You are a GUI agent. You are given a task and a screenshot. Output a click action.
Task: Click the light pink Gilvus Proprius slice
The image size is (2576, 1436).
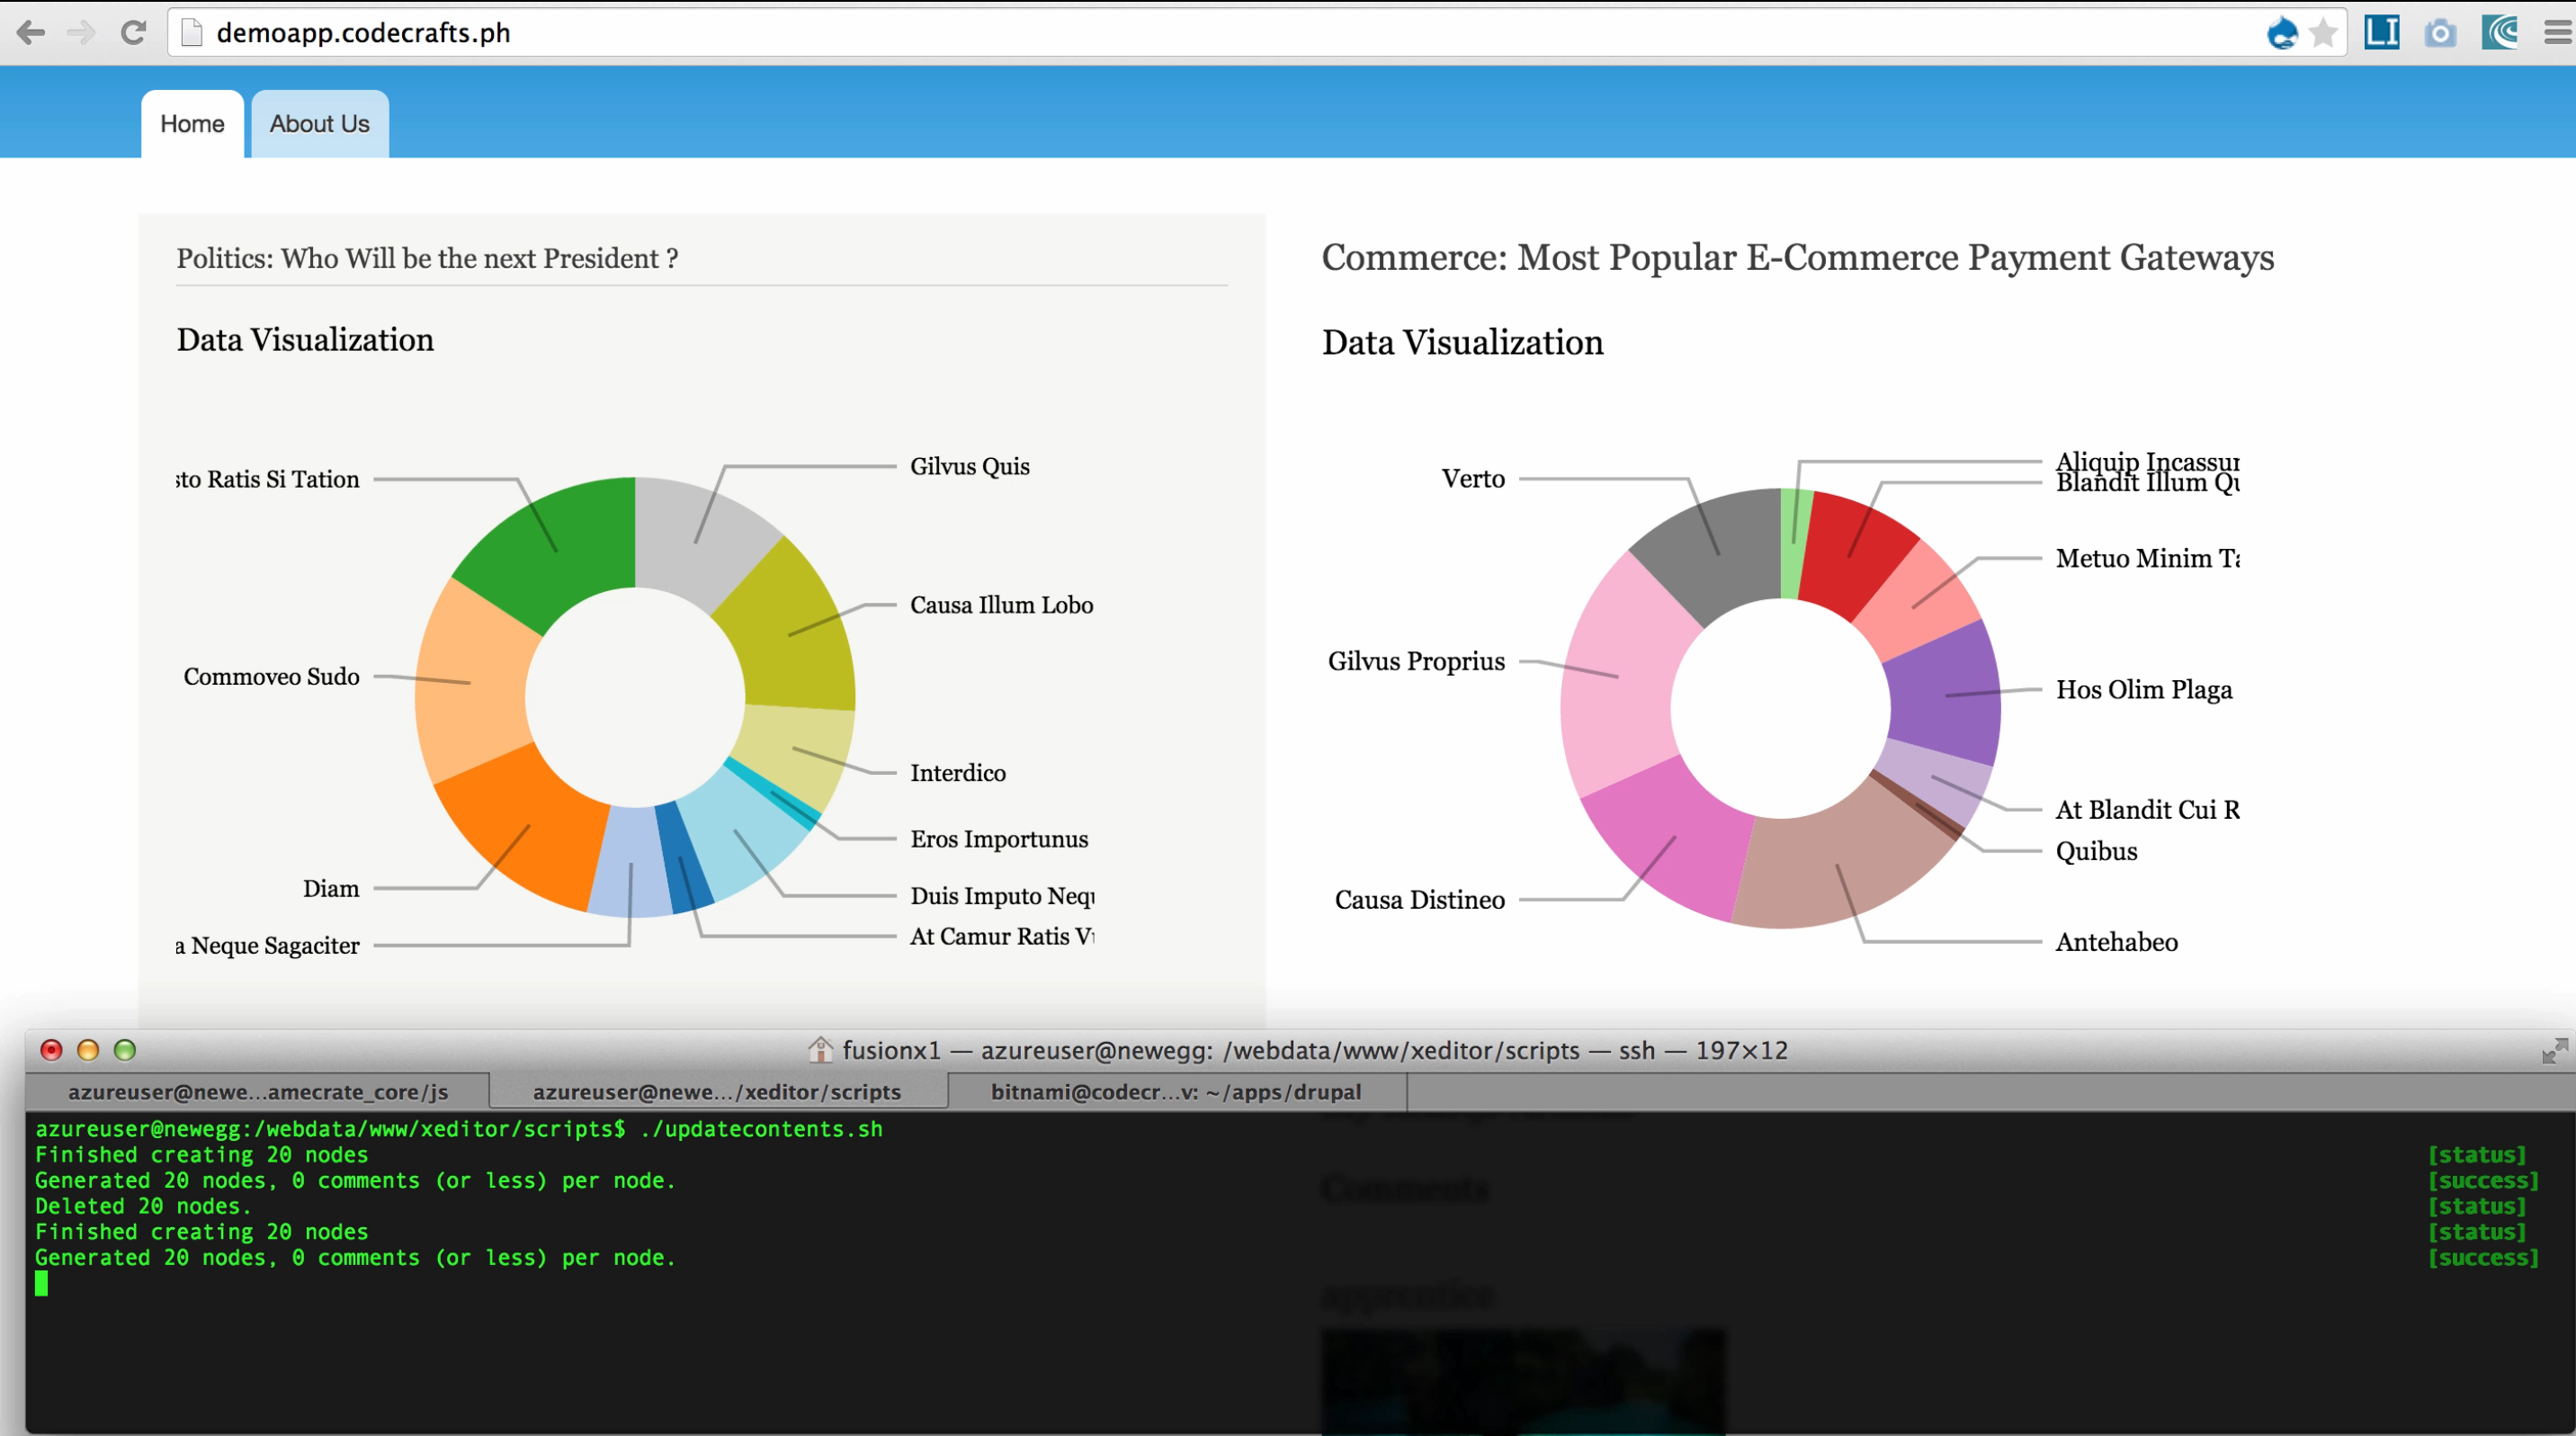pyautogui.click(x=1618, y=677)
